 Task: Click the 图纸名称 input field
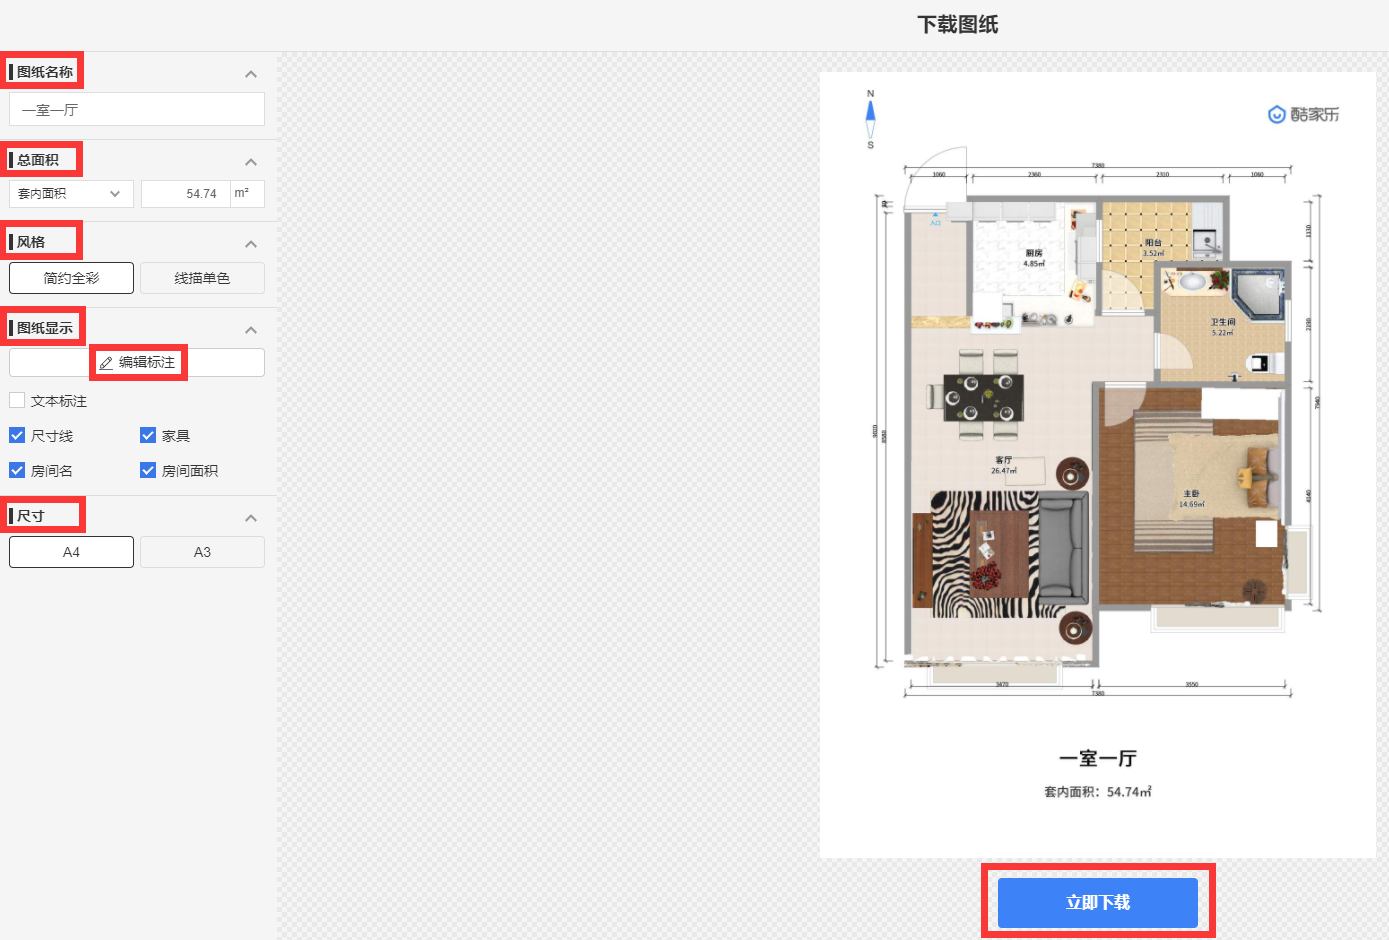click(137, 109)
